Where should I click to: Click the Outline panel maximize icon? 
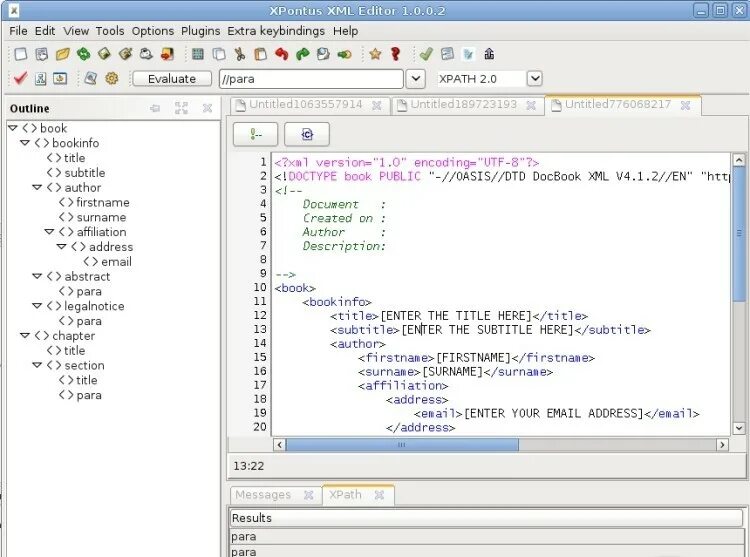coord(181,108)
